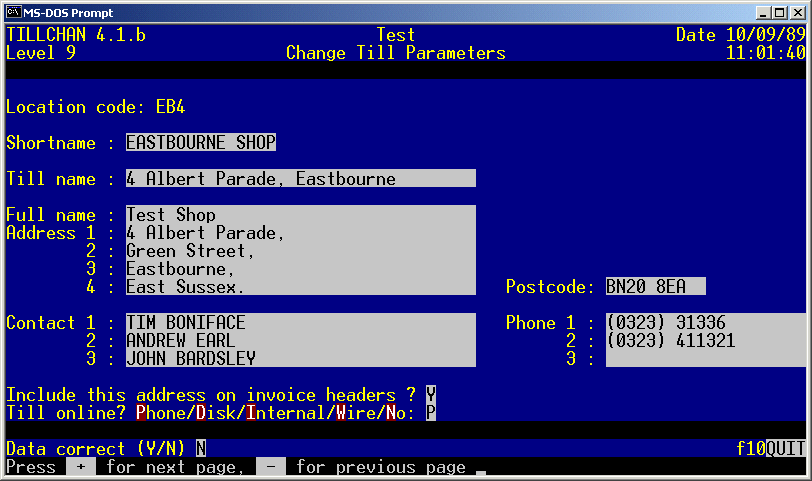
Task: Click Address line 4 East Sussex field
Action: [300, 287]
